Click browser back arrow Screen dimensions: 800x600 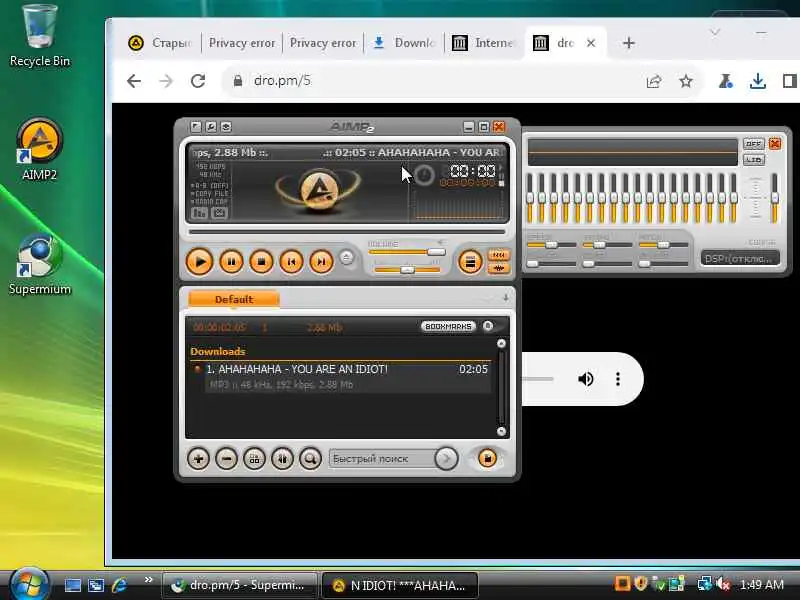(134, 81)
